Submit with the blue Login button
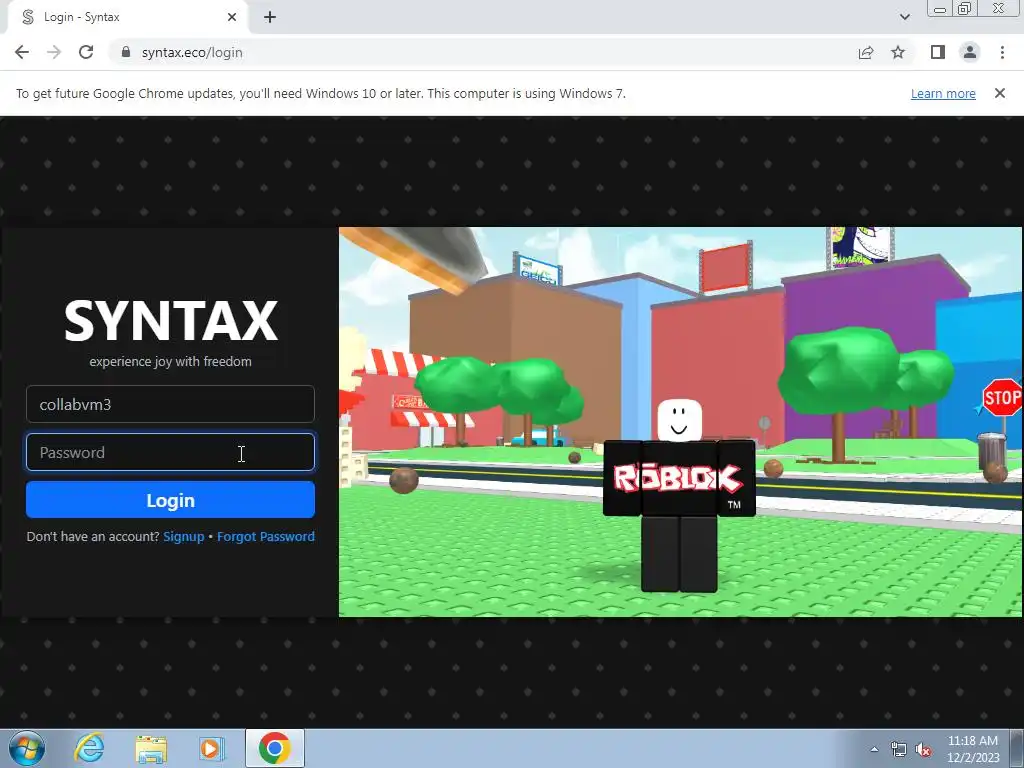The height and width of the screenshot is (768, 1024). click(x=170, y=500)
